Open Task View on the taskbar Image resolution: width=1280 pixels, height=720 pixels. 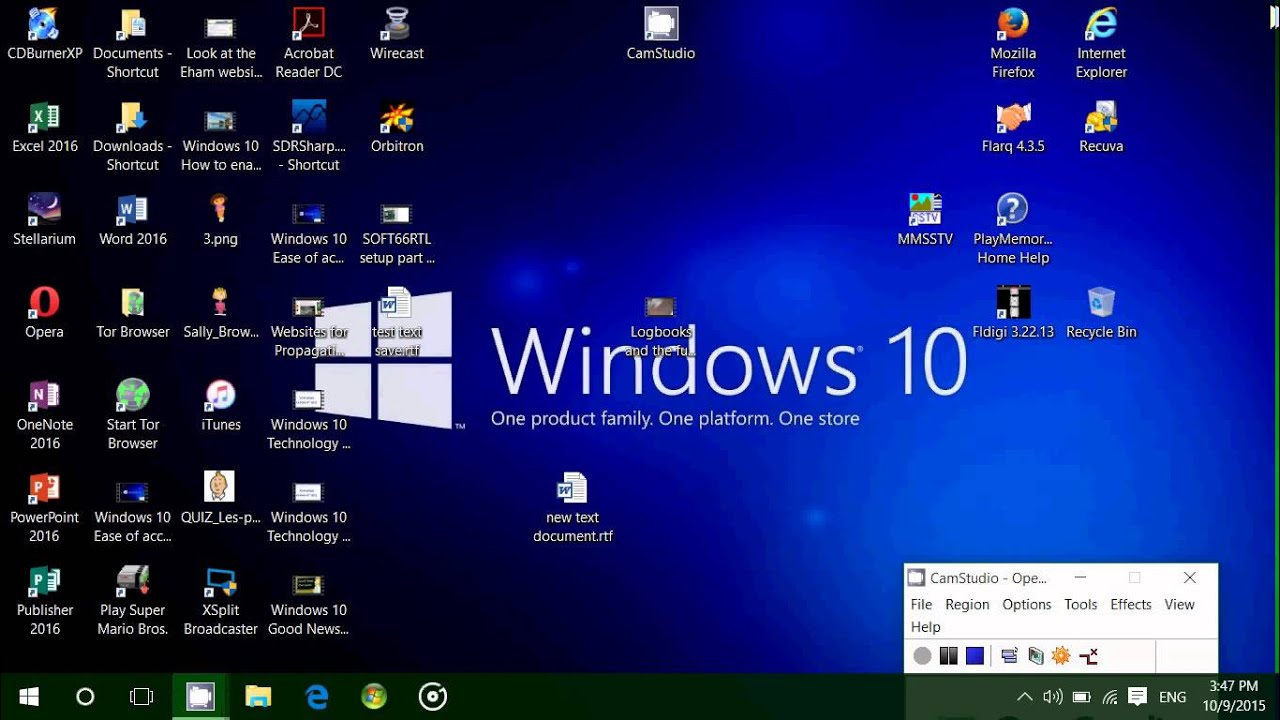142,696
